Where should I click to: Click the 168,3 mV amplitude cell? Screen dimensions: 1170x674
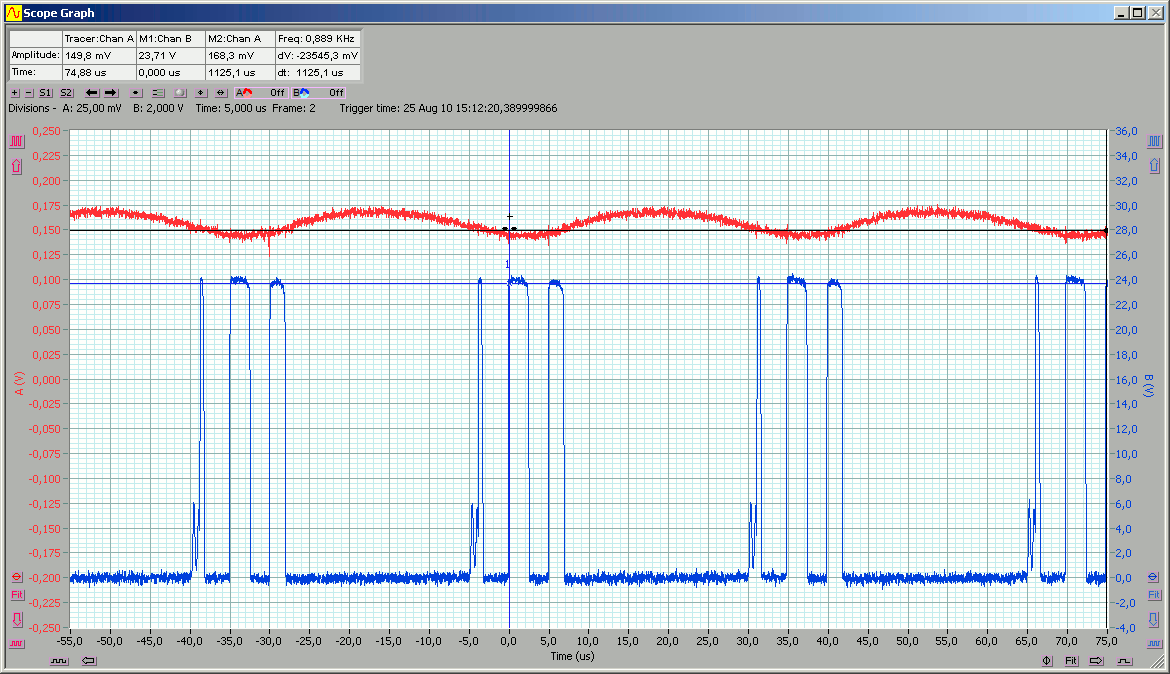[x=240, y=56]
